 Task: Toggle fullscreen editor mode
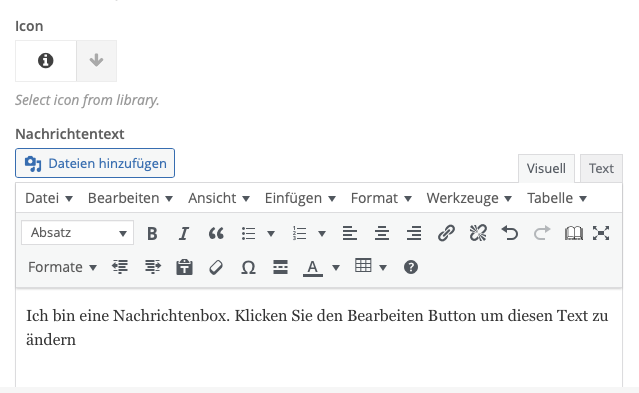pos(601,233)
